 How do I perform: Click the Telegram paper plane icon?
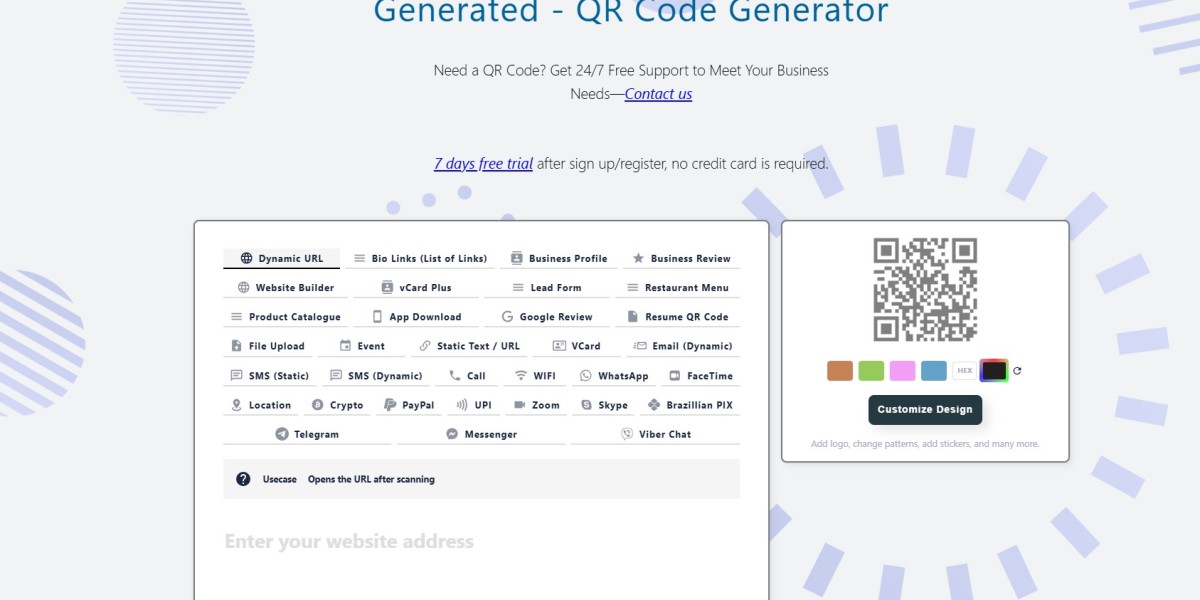coord(282,434)
